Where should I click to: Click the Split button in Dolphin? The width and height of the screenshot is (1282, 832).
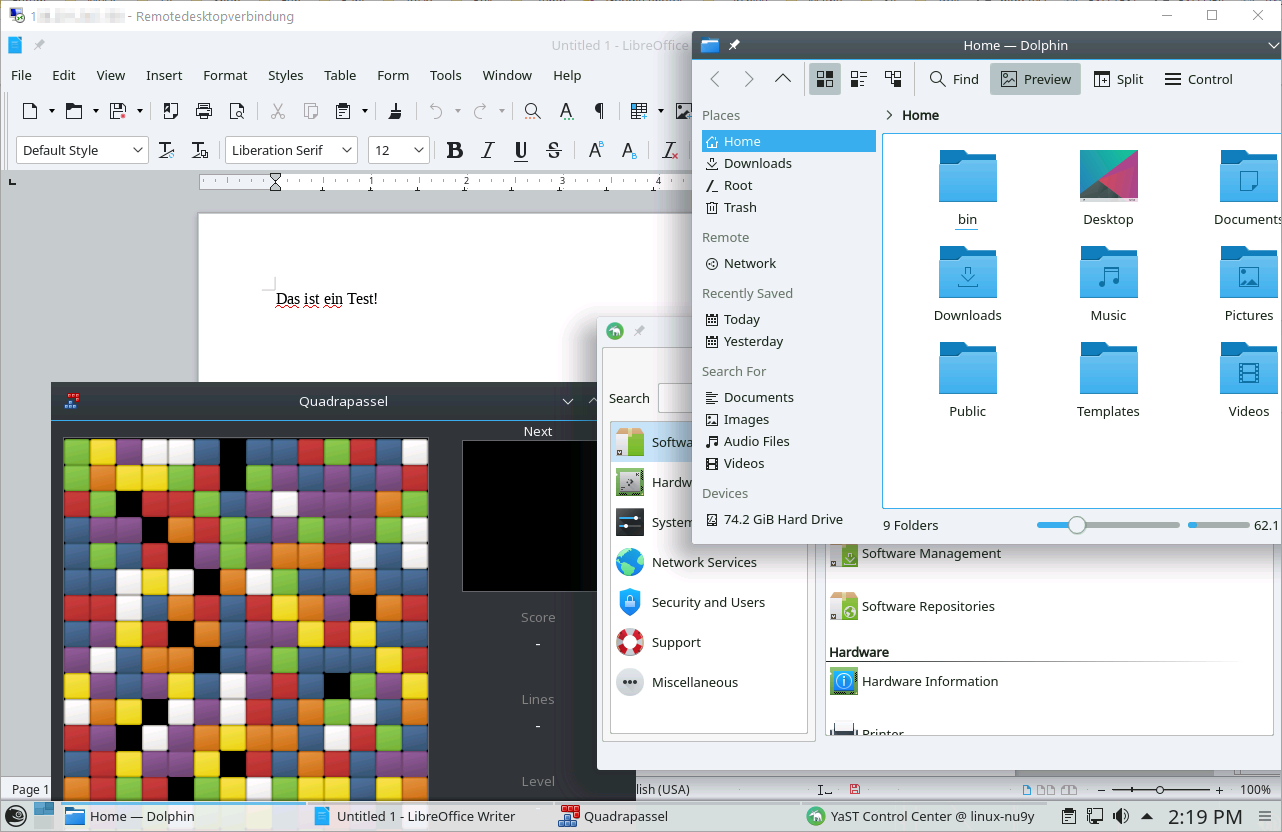[x=1118, y=79]
